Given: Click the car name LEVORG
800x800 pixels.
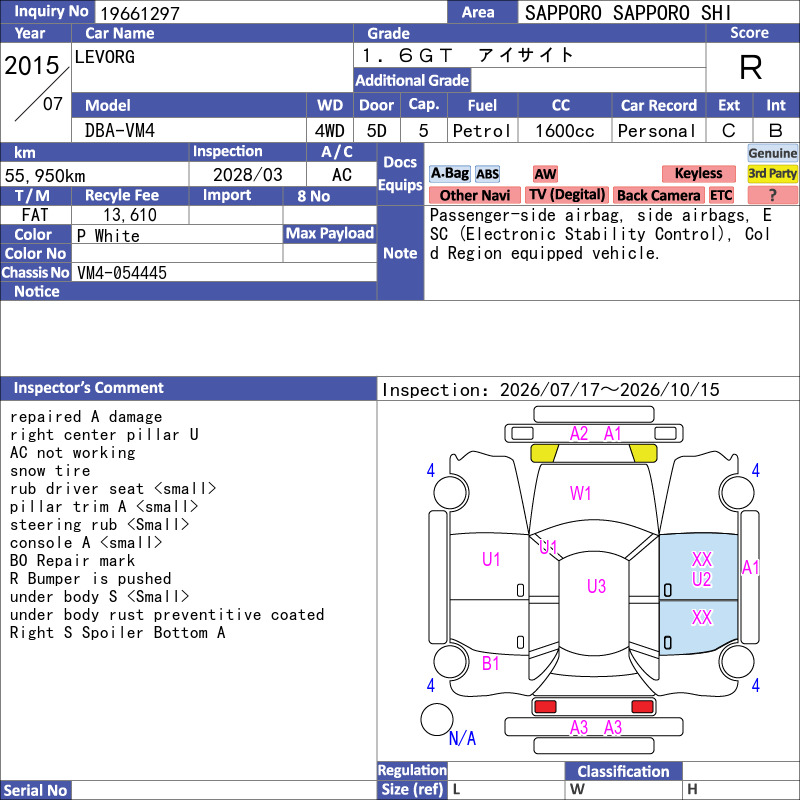Looking at the screenshot, I should [105, 57].
